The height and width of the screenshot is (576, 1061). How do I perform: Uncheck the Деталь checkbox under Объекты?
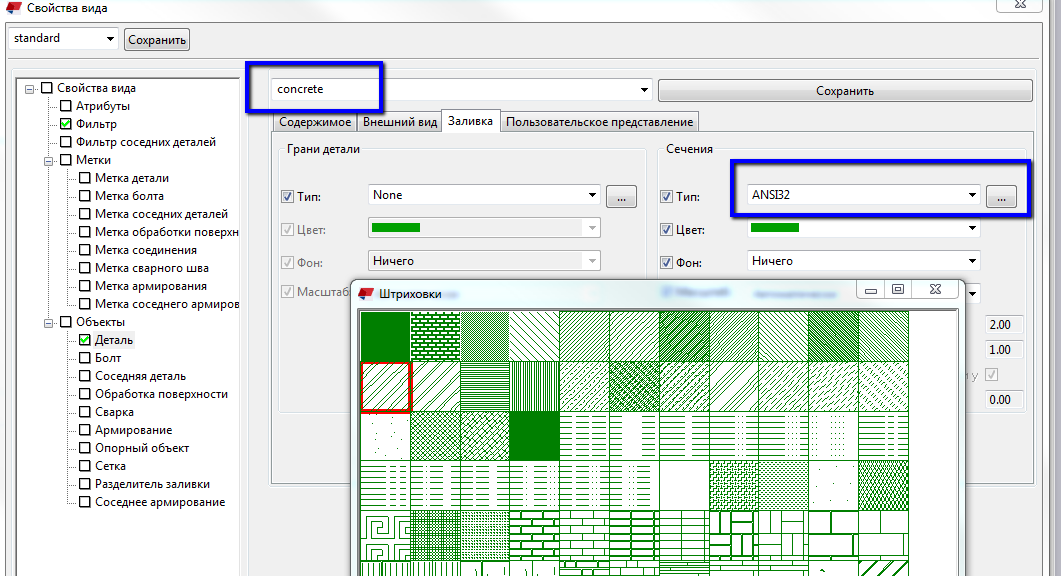tap(85, 340)
